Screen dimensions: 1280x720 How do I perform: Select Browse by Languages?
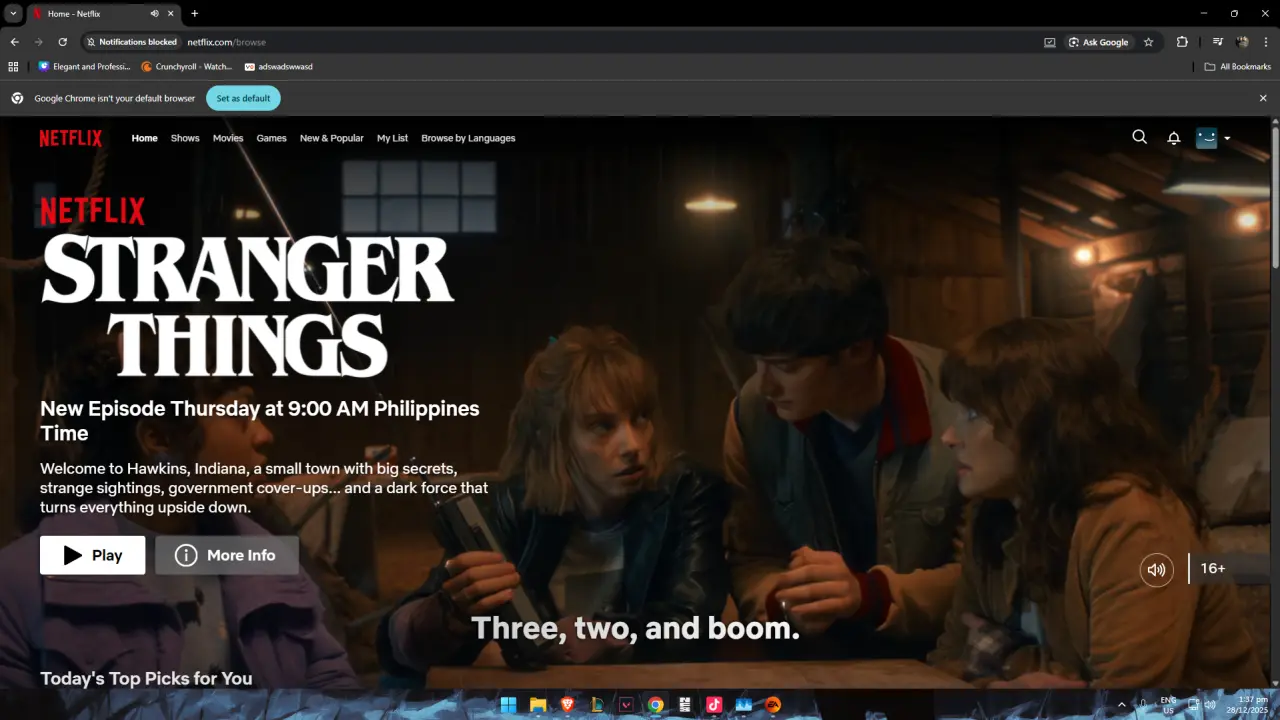468,138
